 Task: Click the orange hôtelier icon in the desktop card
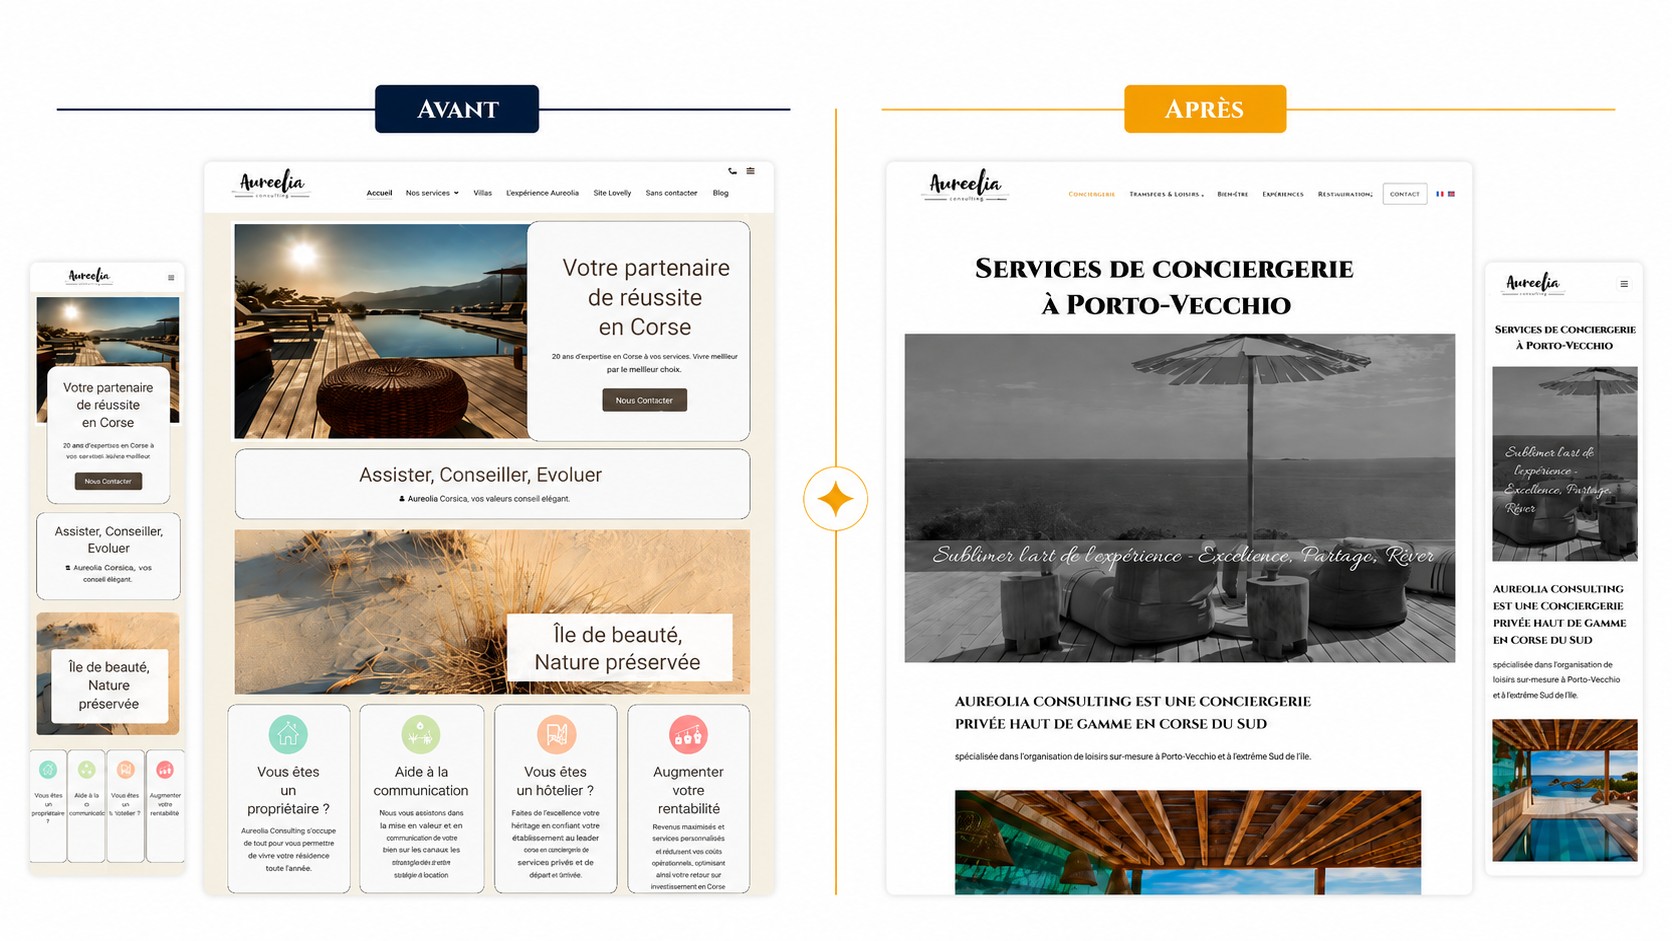[556, 734]
